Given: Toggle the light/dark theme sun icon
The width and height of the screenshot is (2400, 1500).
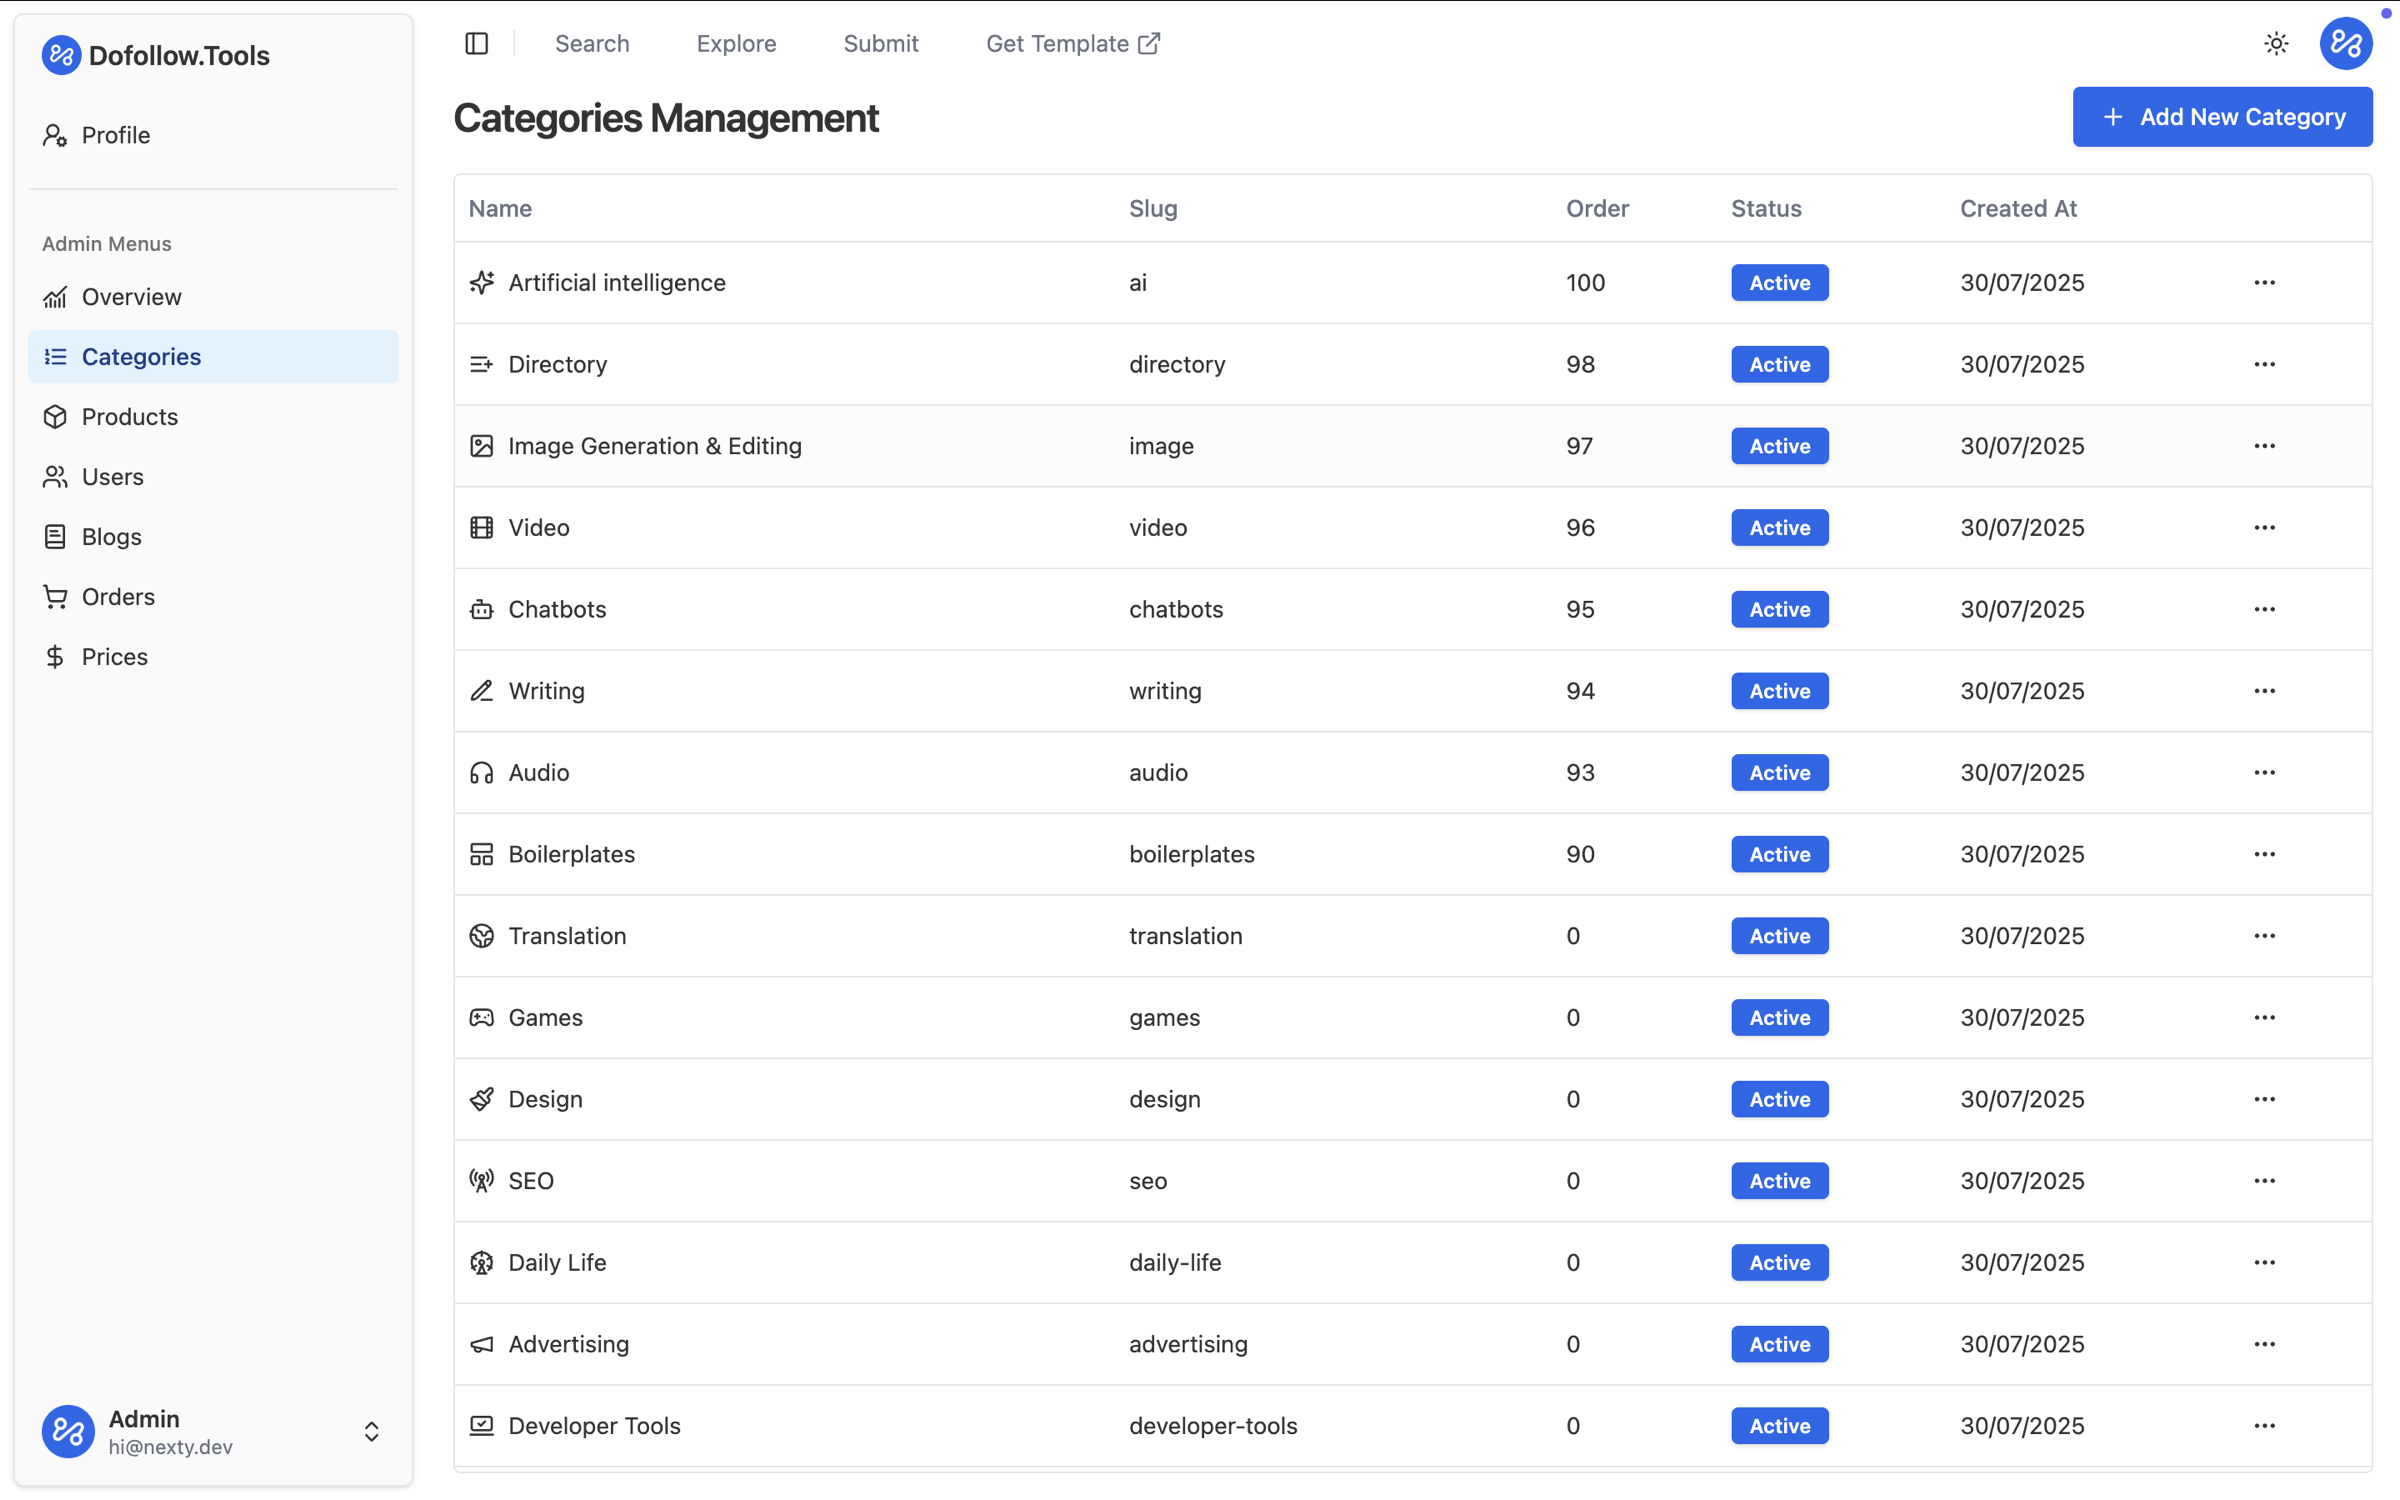Looking at the screenshot, I should click(2276, 44).
